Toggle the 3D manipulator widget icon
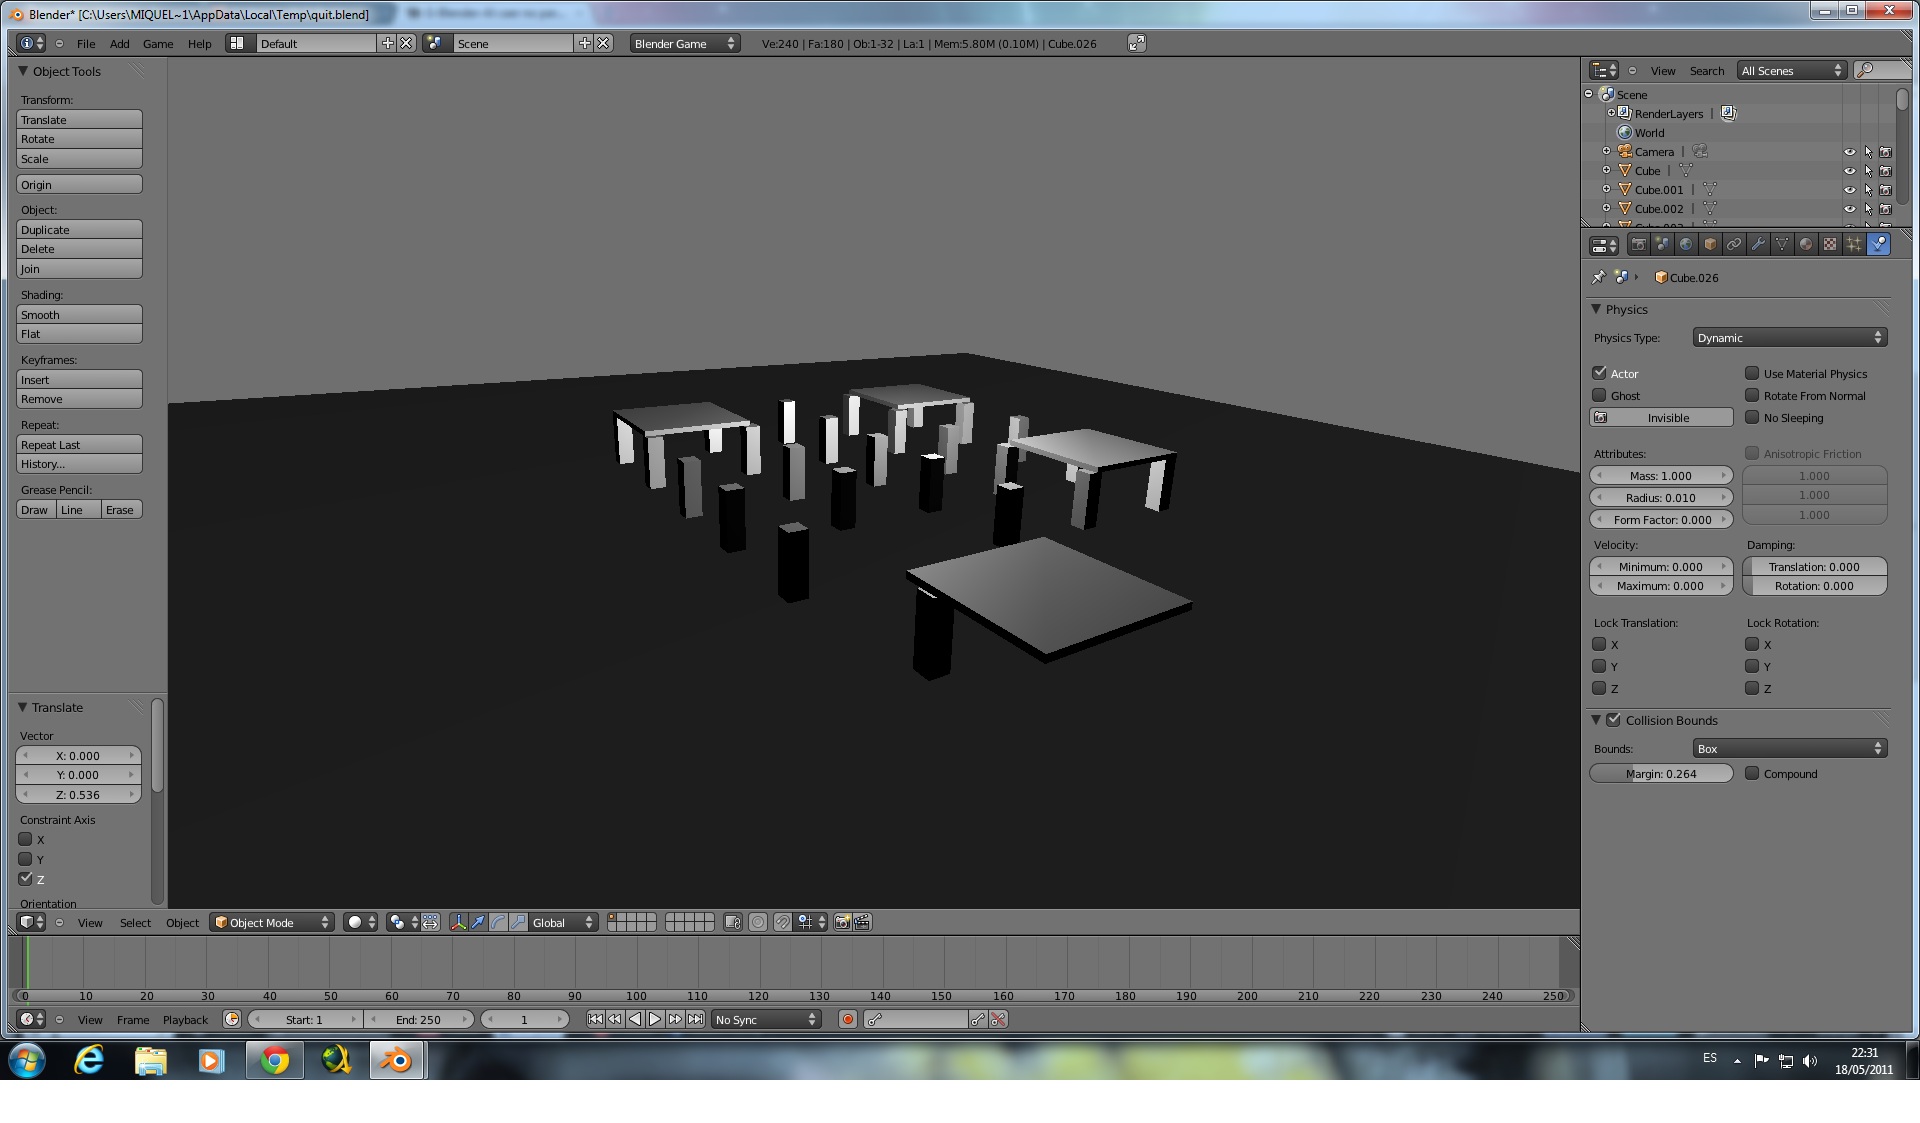The image size is (1920, 1123). click(458, 922)
